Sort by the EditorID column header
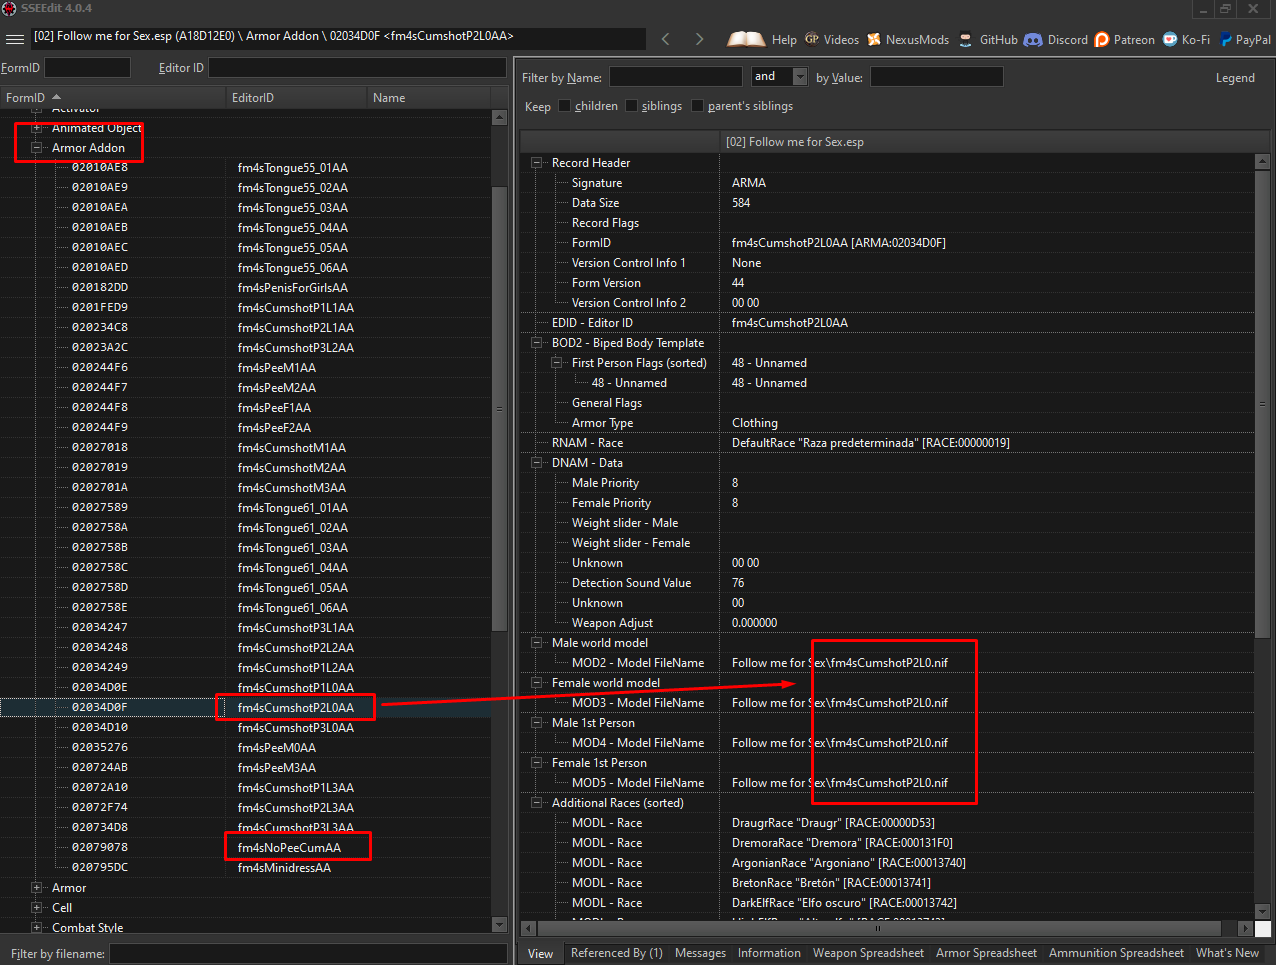1276x965 pixels. [x=296, y=98]
